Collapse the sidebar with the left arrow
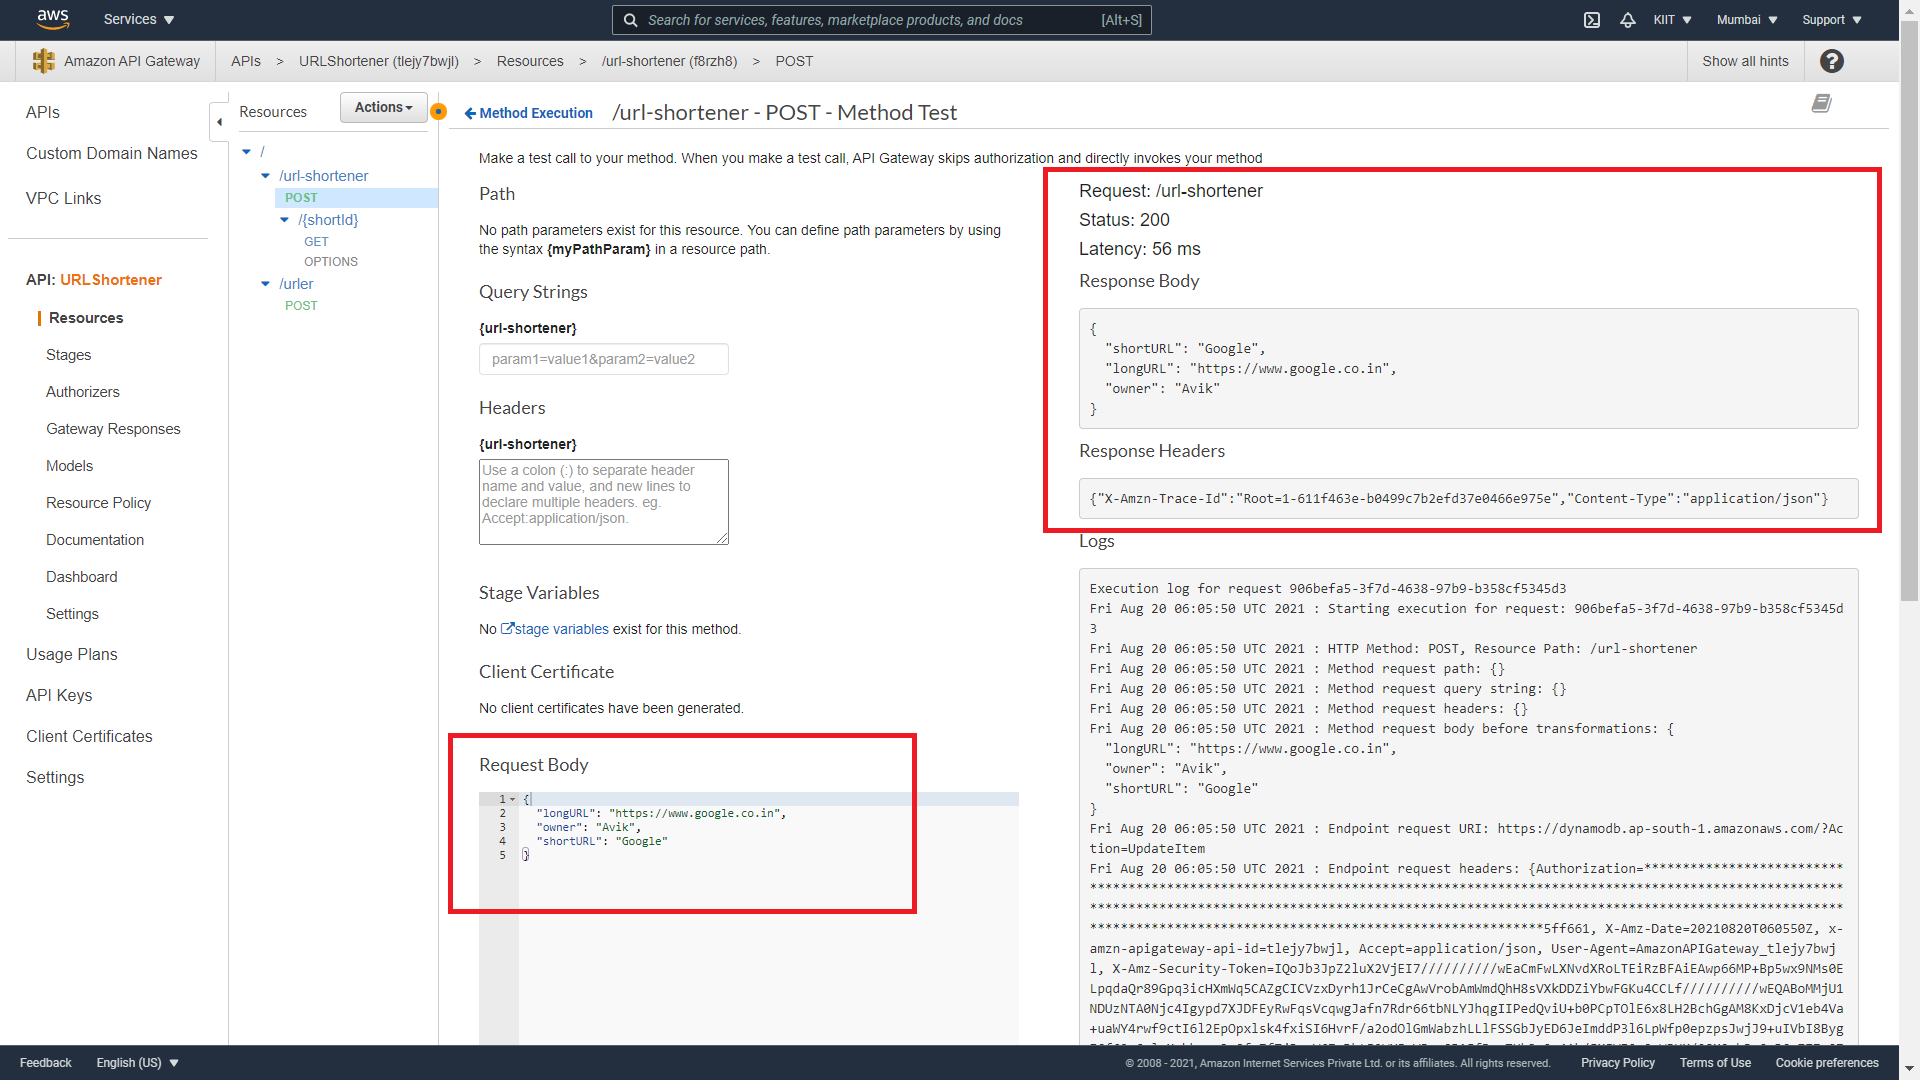 [x=219, y=122]
